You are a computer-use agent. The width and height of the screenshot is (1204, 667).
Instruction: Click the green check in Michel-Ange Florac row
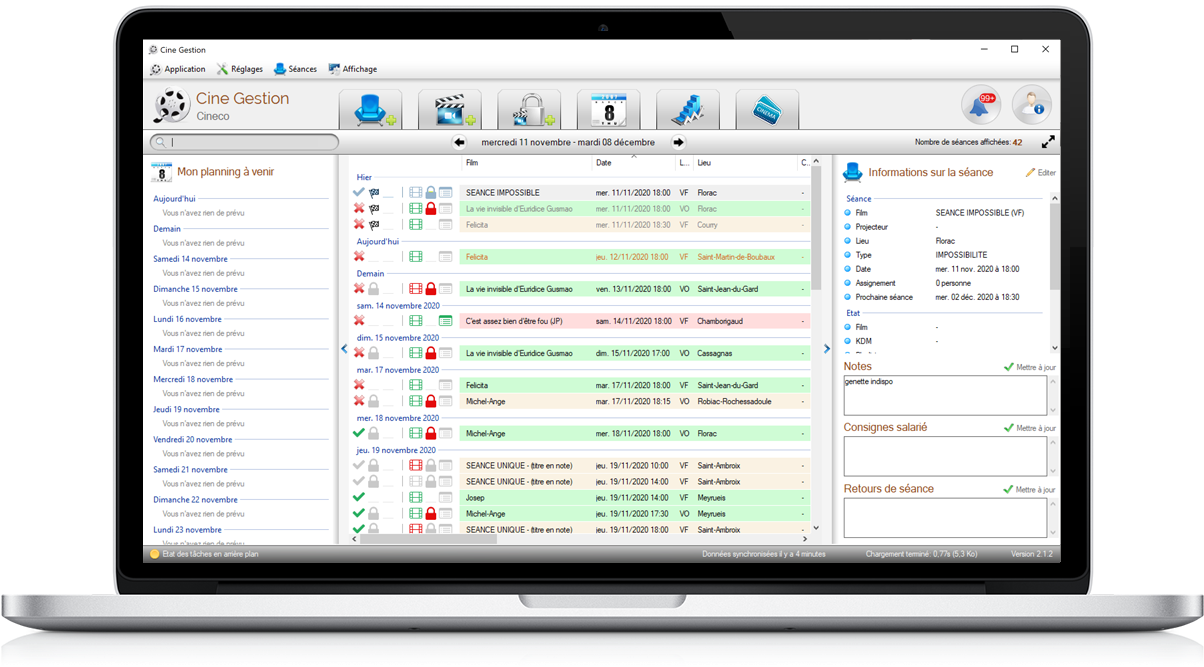click(x=359, y=433)
